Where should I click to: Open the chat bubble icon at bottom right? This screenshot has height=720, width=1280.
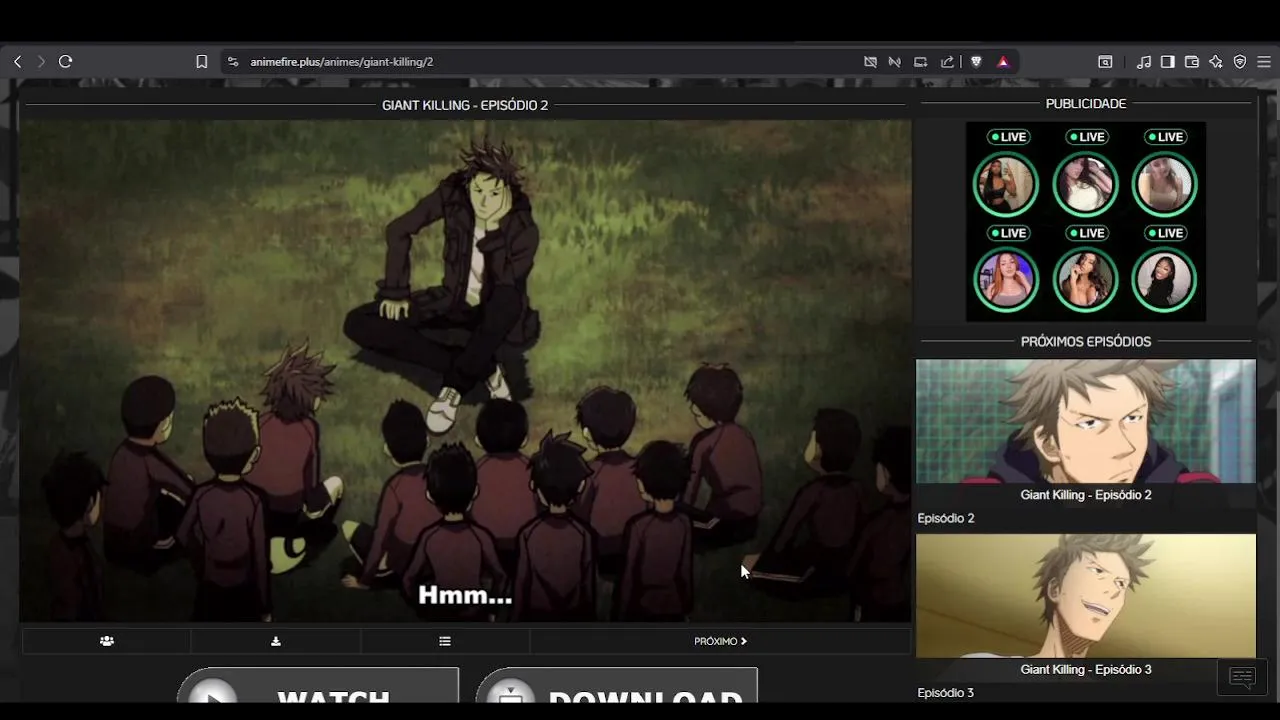pos(1242,677)
